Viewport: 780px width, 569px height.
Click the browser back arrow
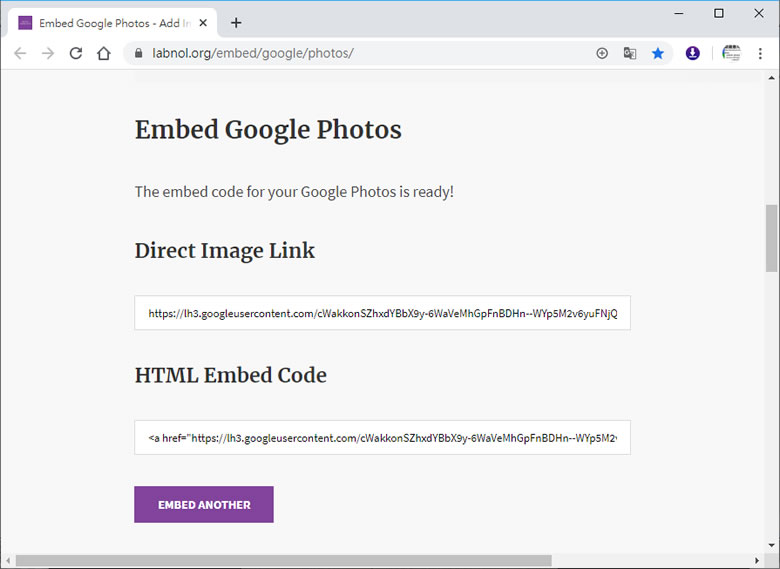[x=20, y=54]
